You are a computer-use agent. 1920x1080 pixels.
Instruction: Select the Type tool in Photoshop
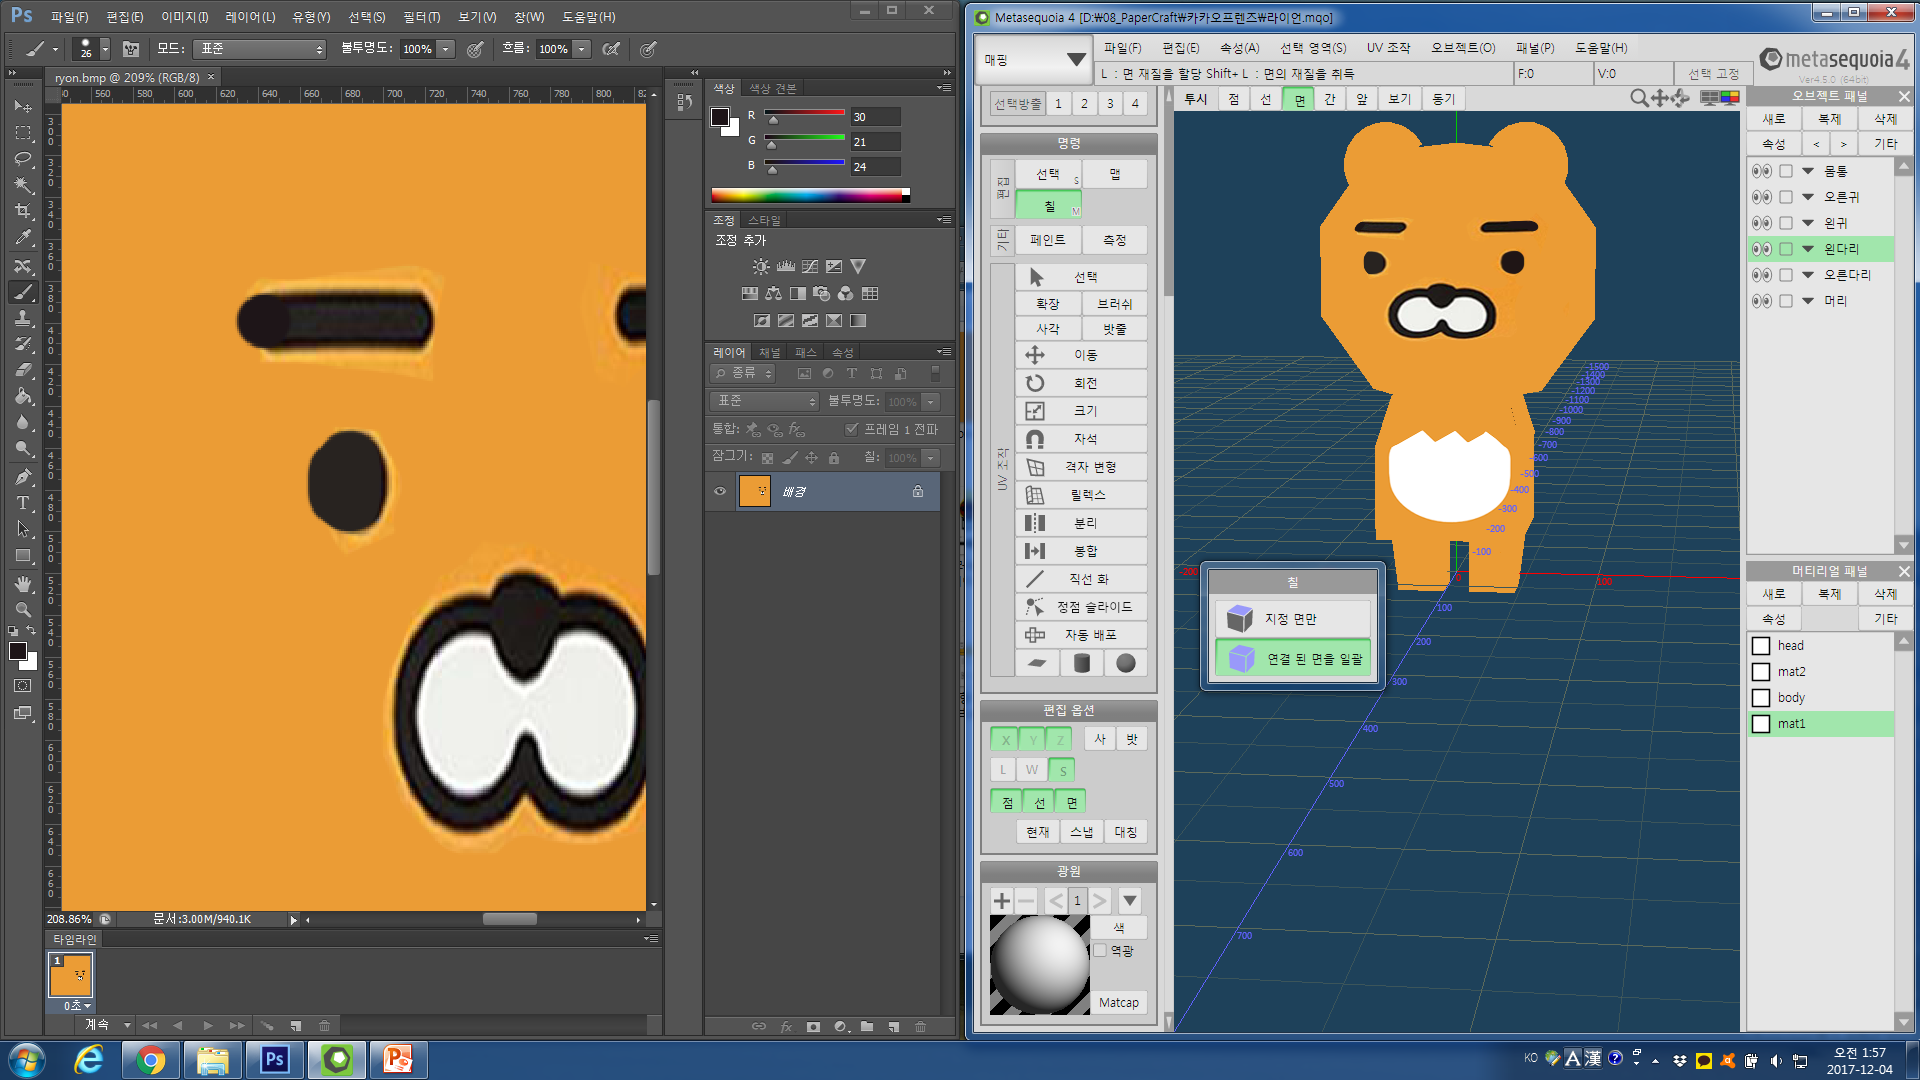(23, 503)
